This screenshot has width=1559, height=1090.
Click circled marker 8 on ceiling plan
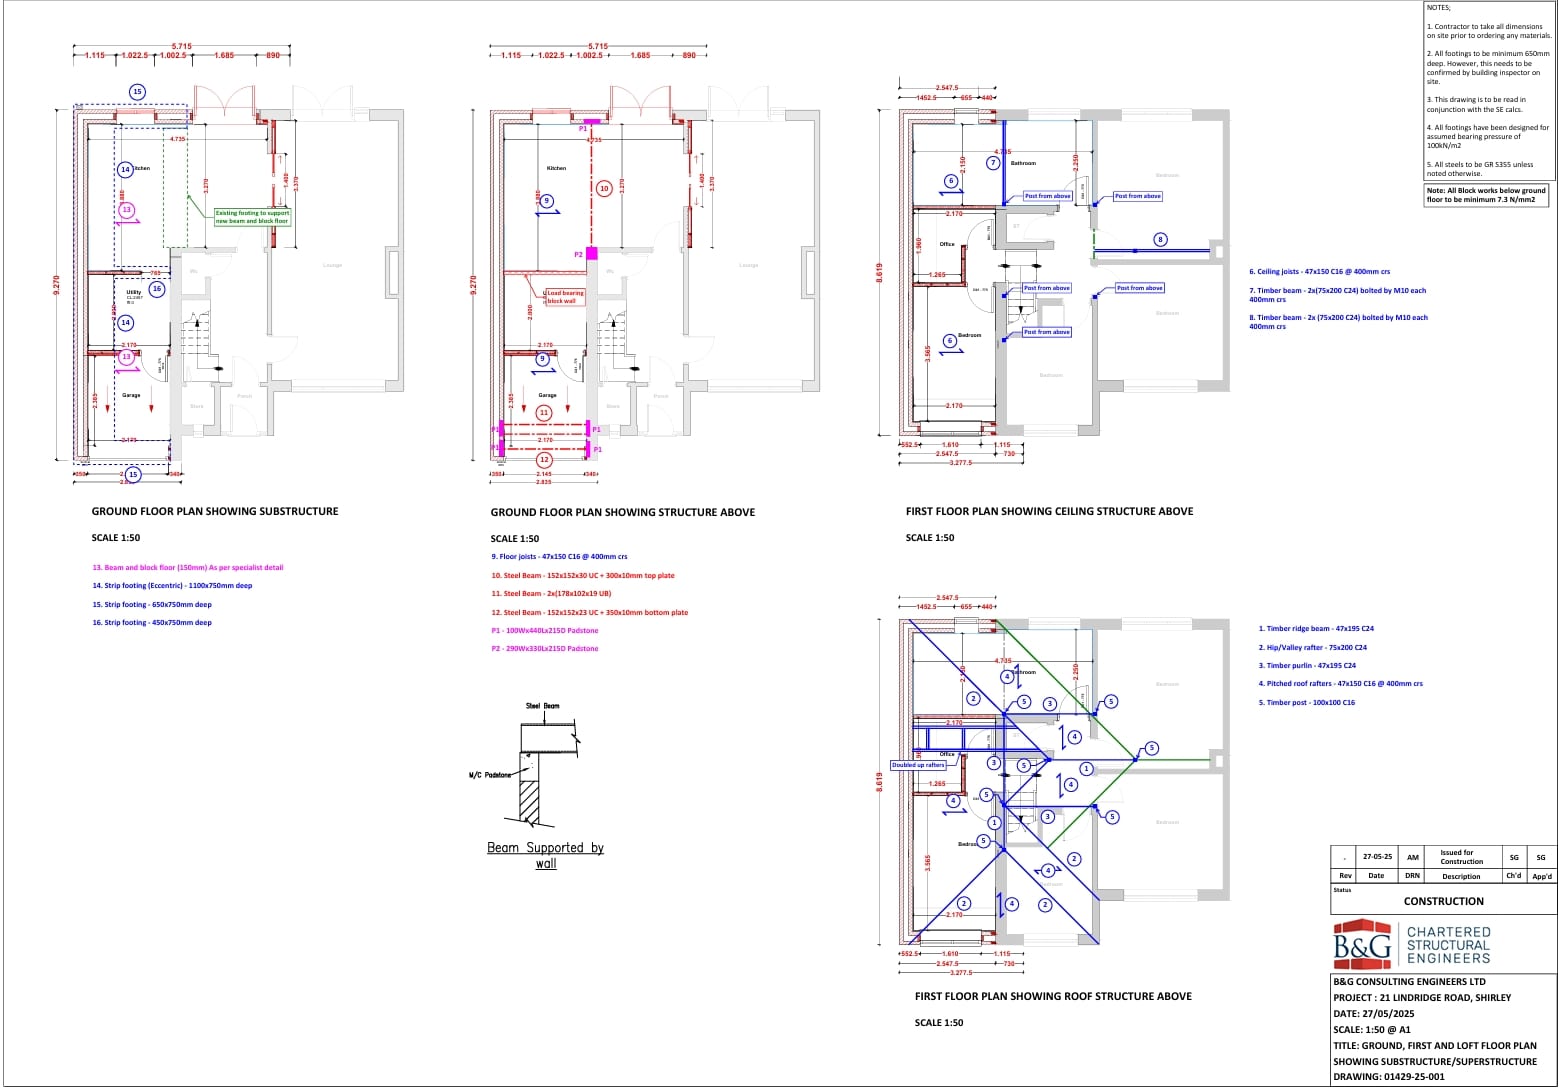(1160, 239)
